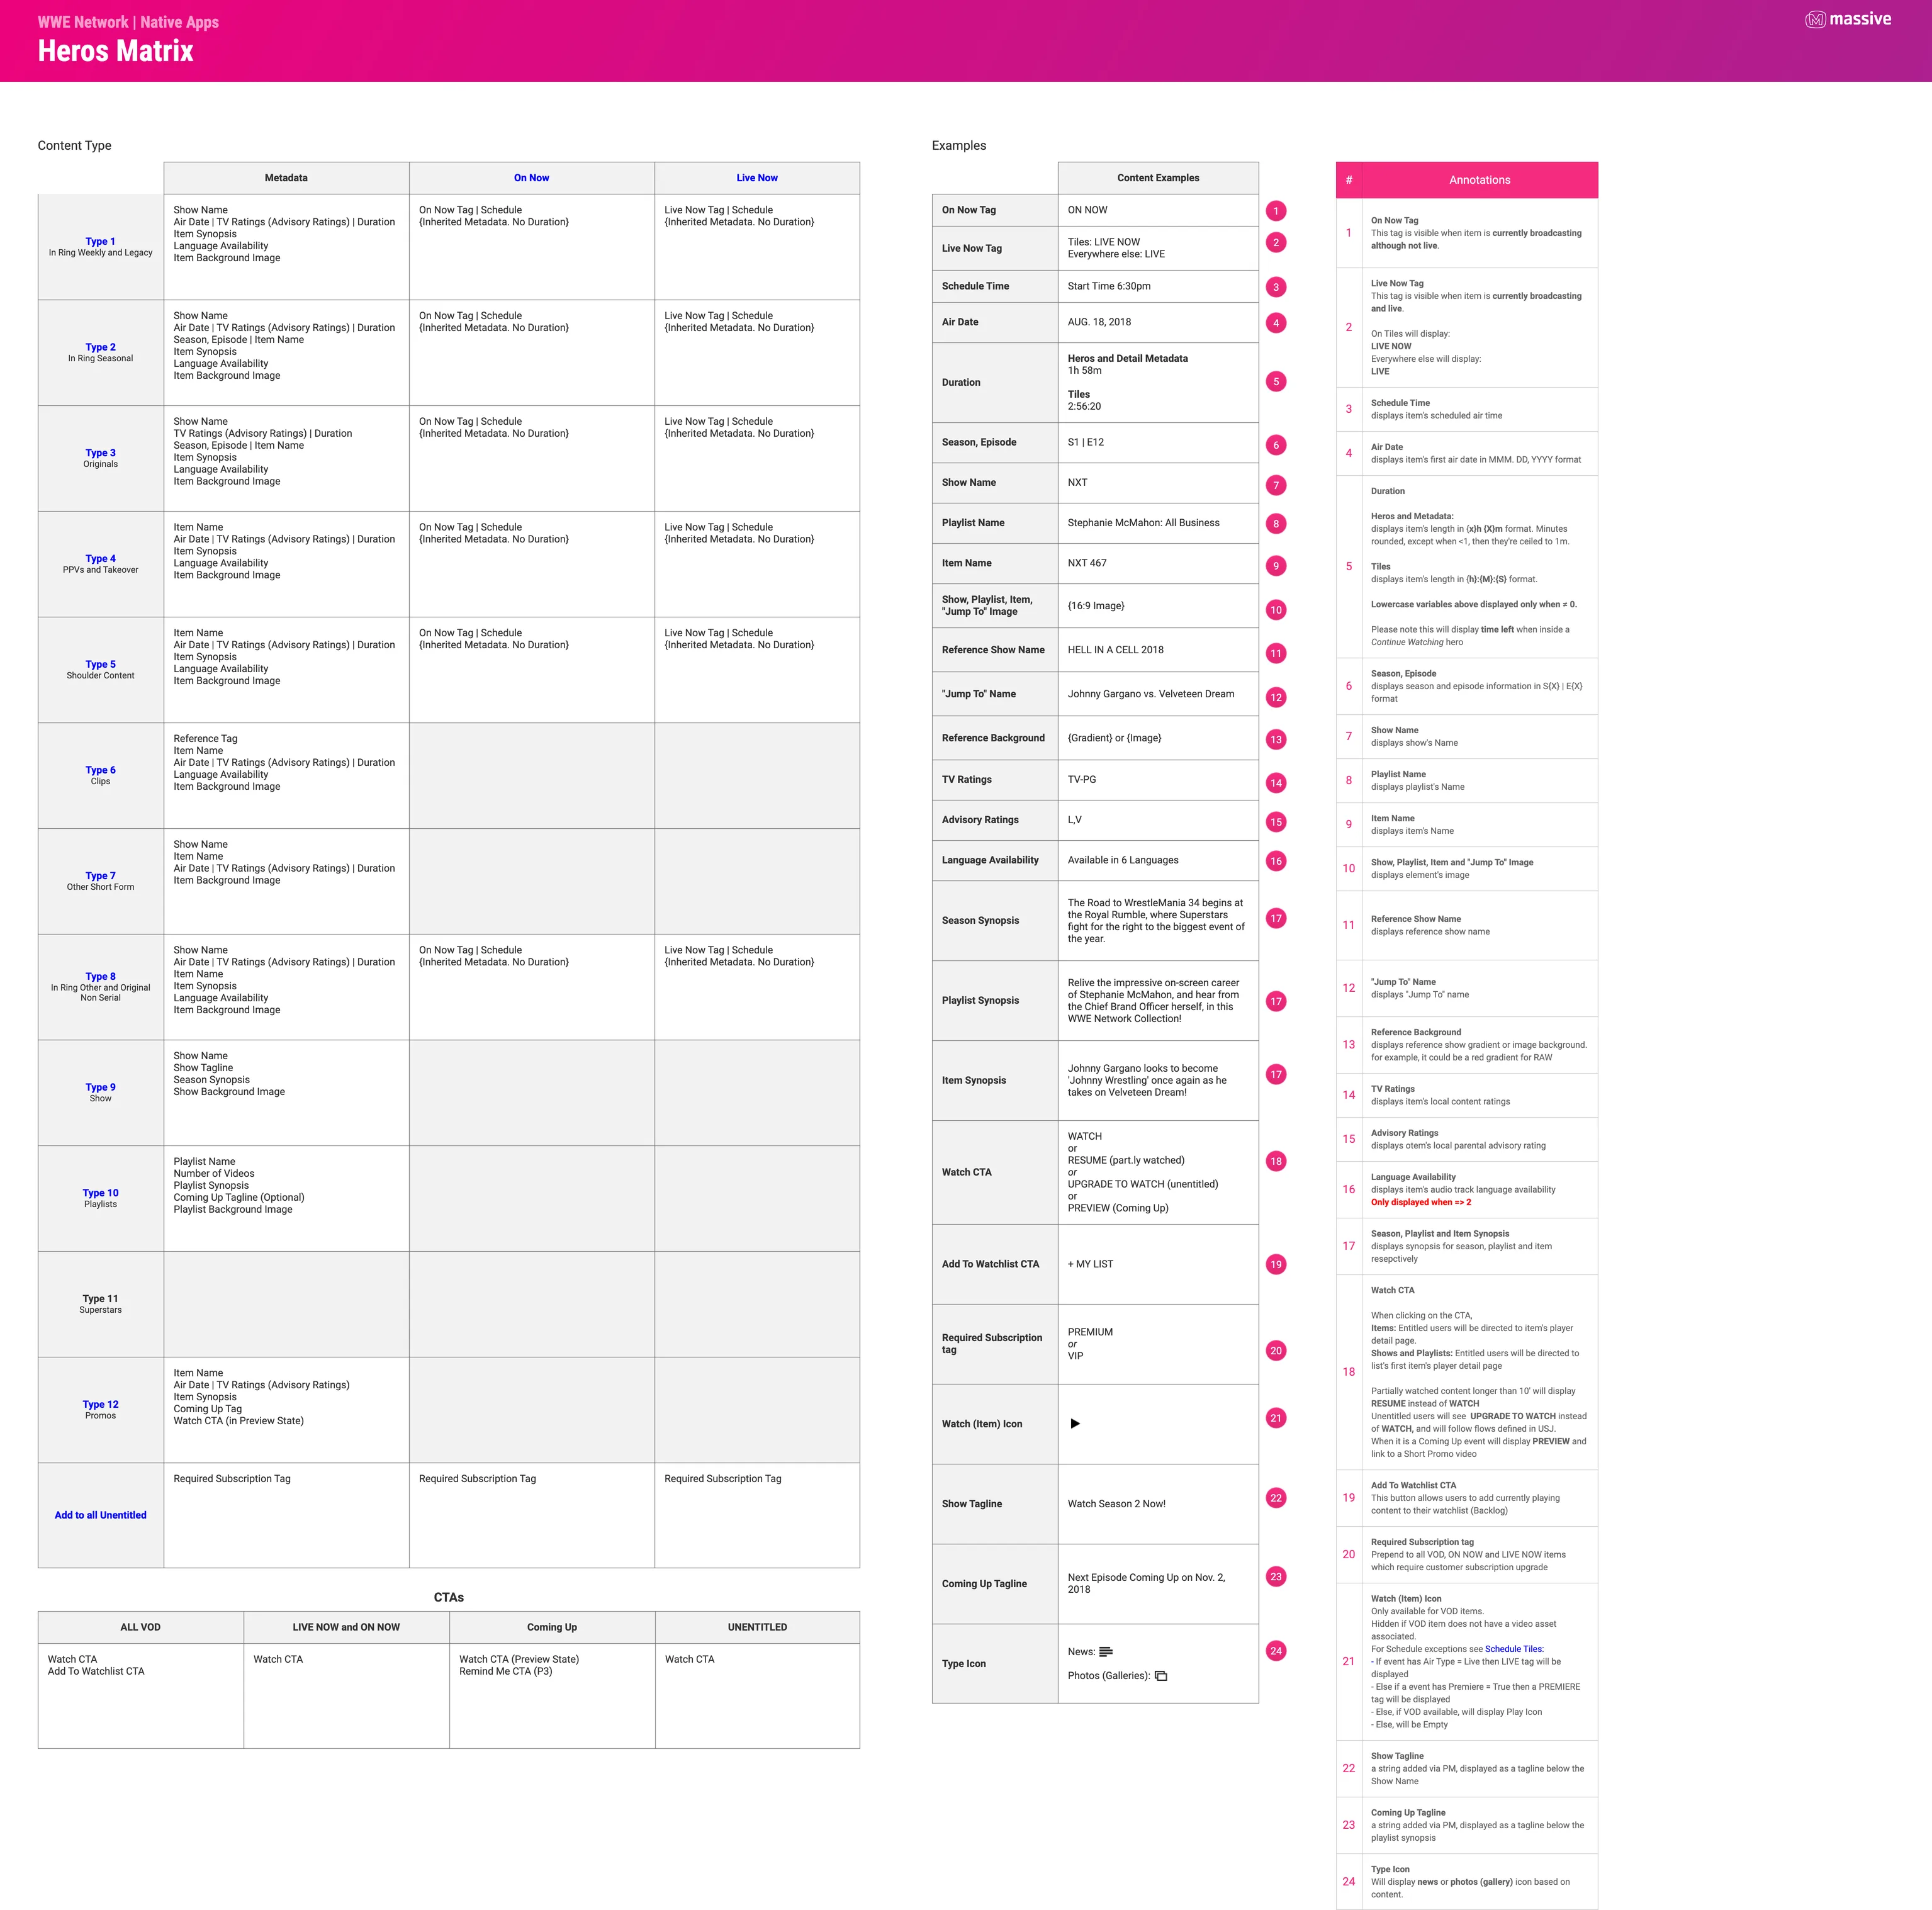Click badge 11 beside Reference Show Name row
This screenshot has width=1932, height=1910.
(x=1276, y=653)
